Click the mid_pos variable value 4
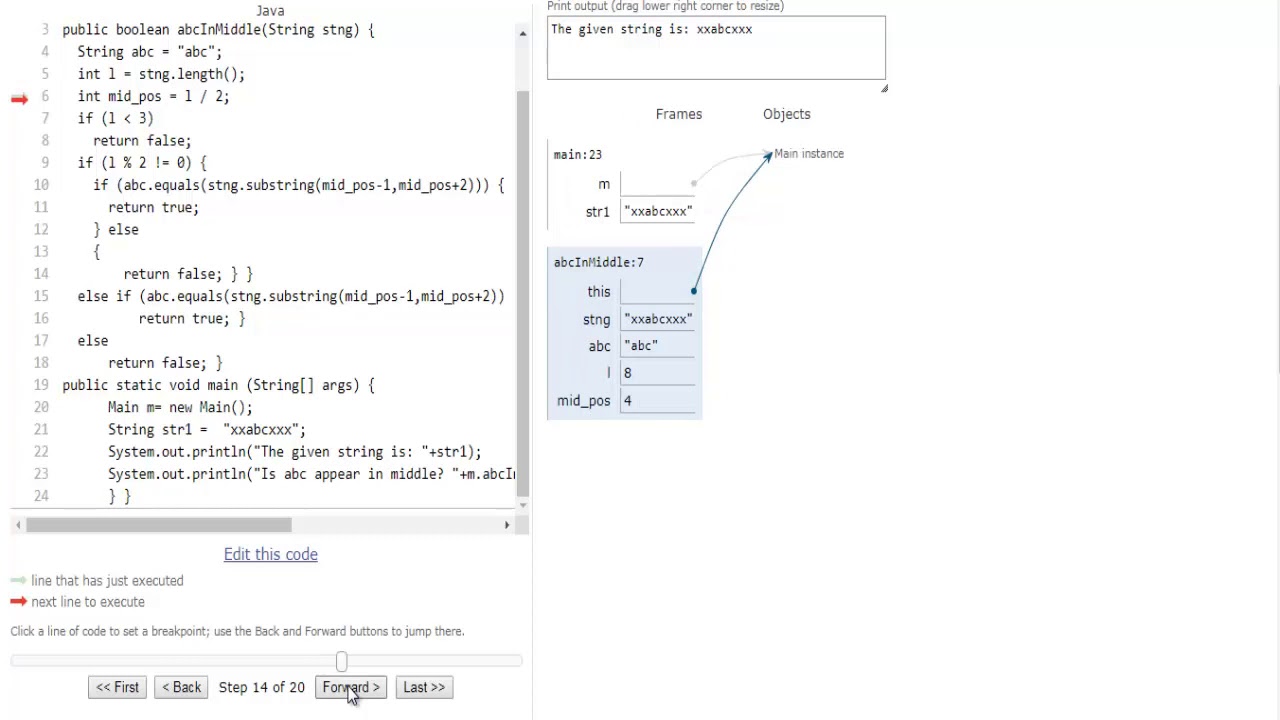 tap(628, 401)
